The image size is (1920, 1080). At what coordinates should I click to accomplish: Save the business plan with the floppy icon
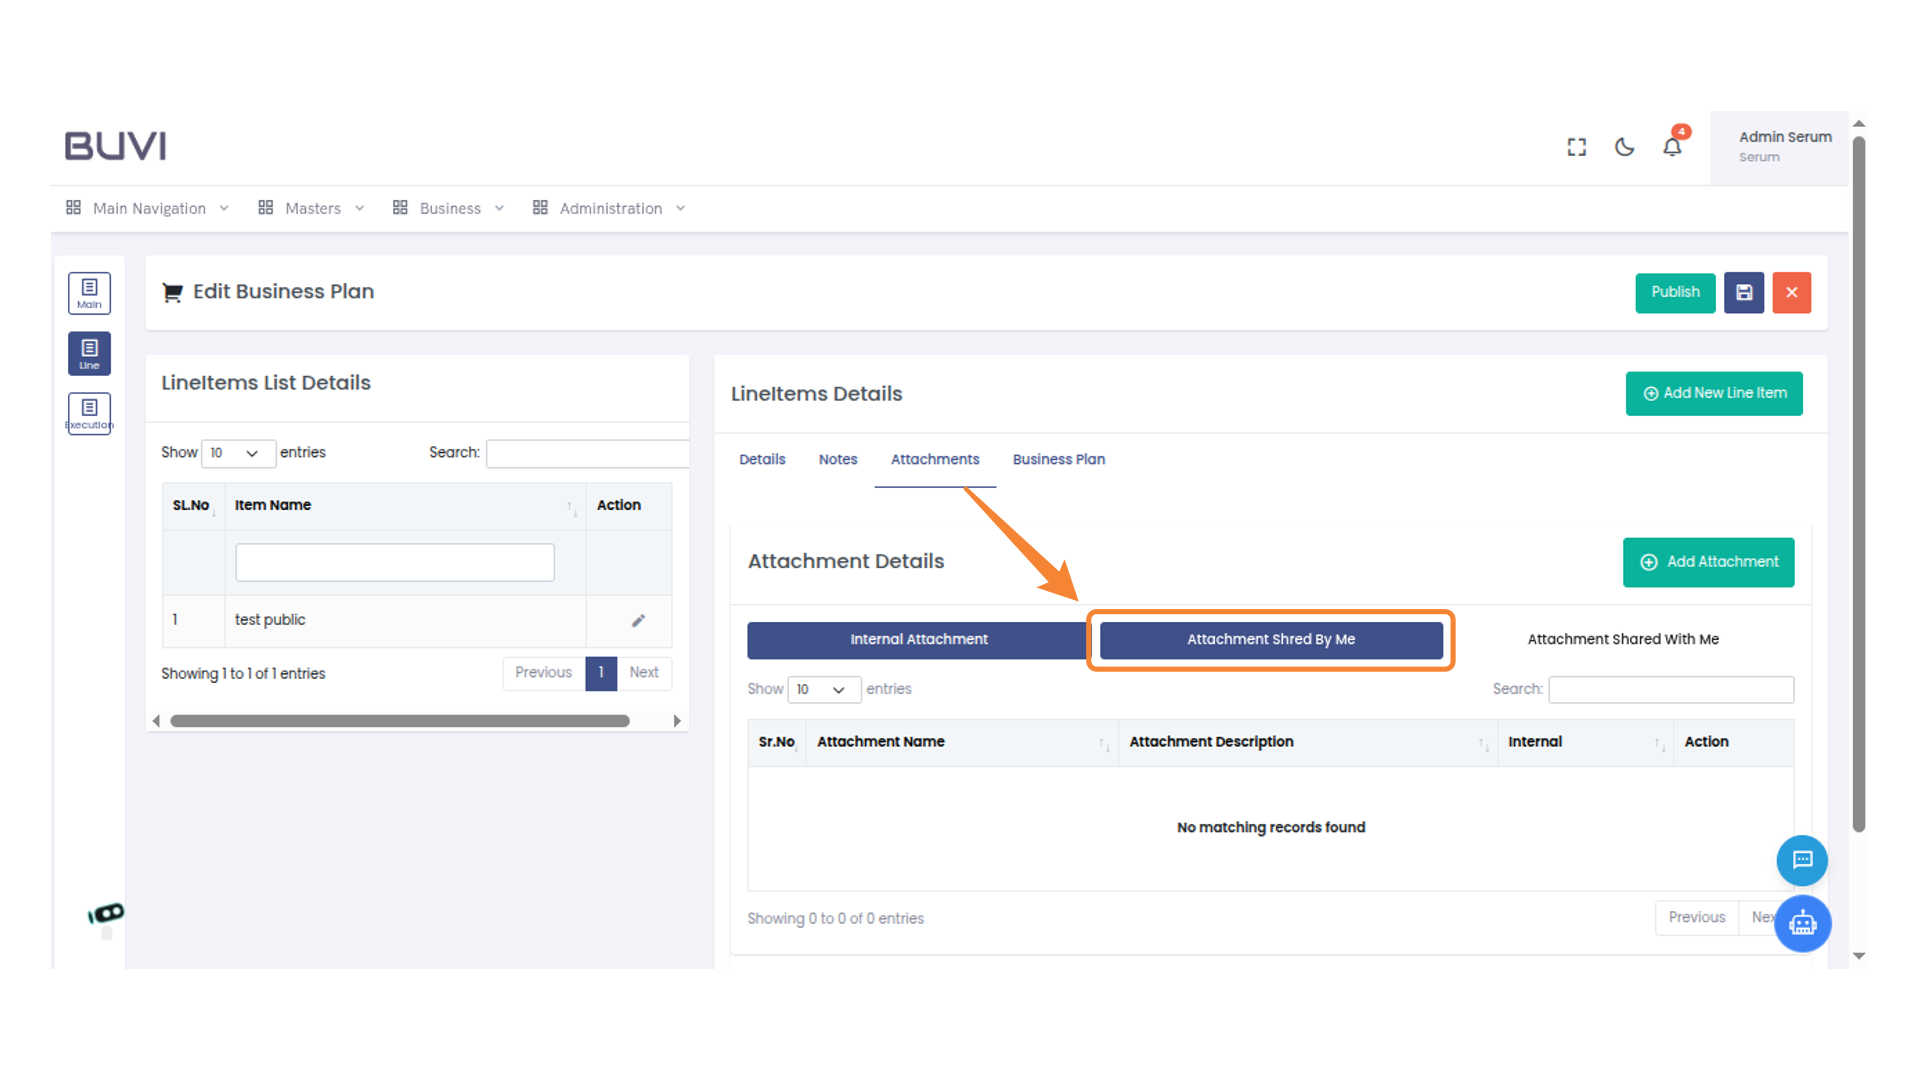click(x=1744, y=292)
